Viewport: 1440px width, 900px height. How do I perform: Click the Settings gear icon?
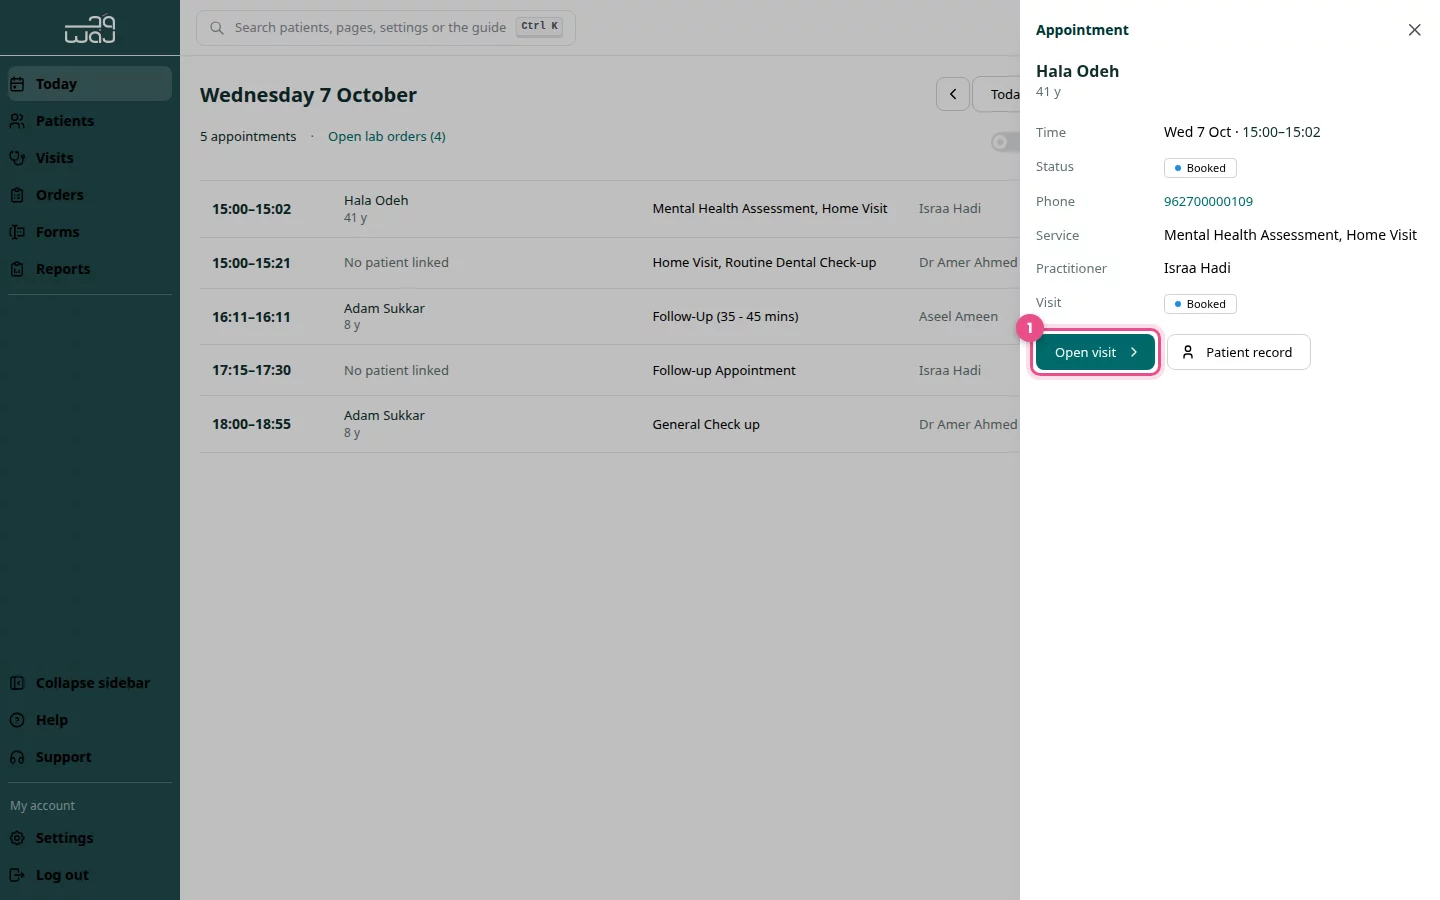point(17,838)
